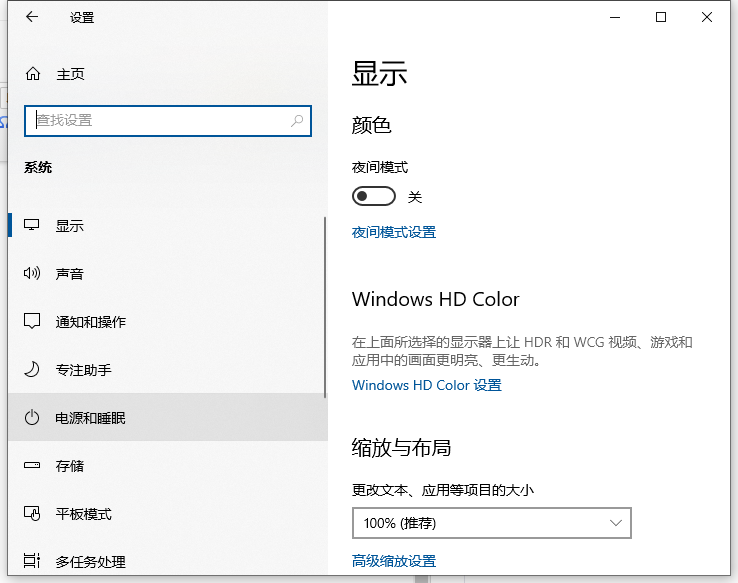Open the 夜间模式设置 link
Screen dimensions: 738x583
(x=394, y=232)
